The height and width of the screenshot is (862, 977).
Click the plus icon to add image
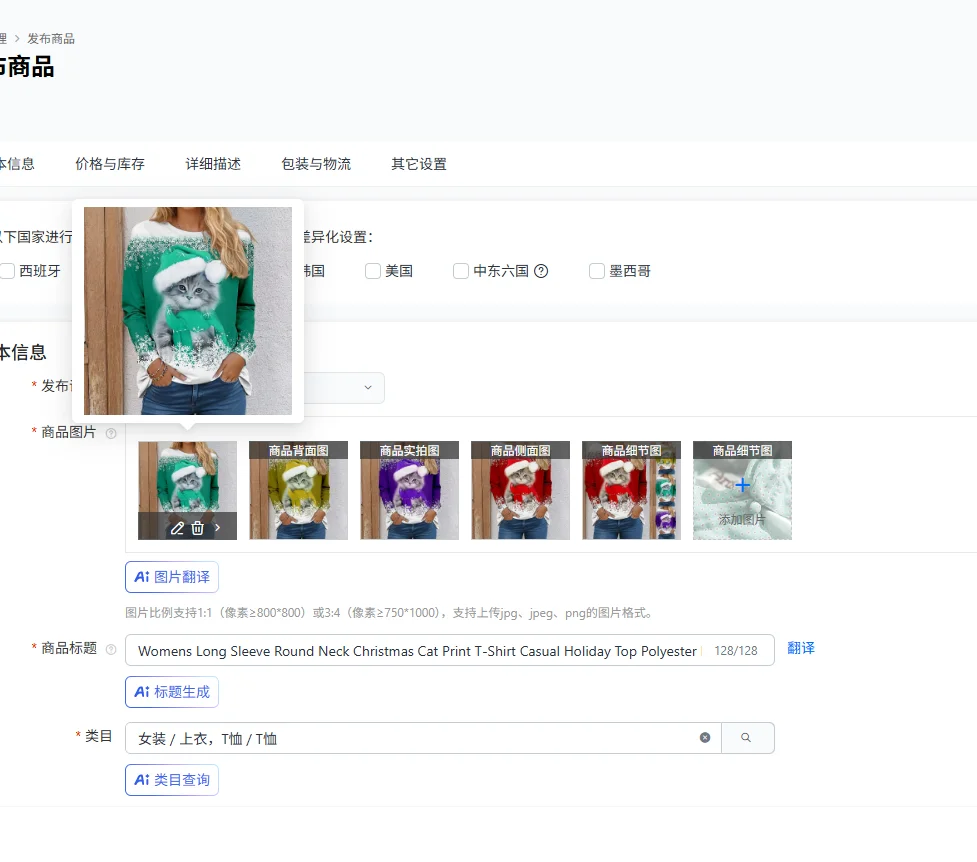pos(742,485)
